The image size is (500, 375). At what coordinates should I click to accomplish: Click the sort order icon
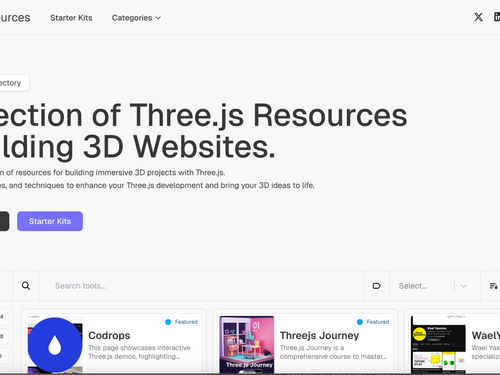(x=494, y=286)
